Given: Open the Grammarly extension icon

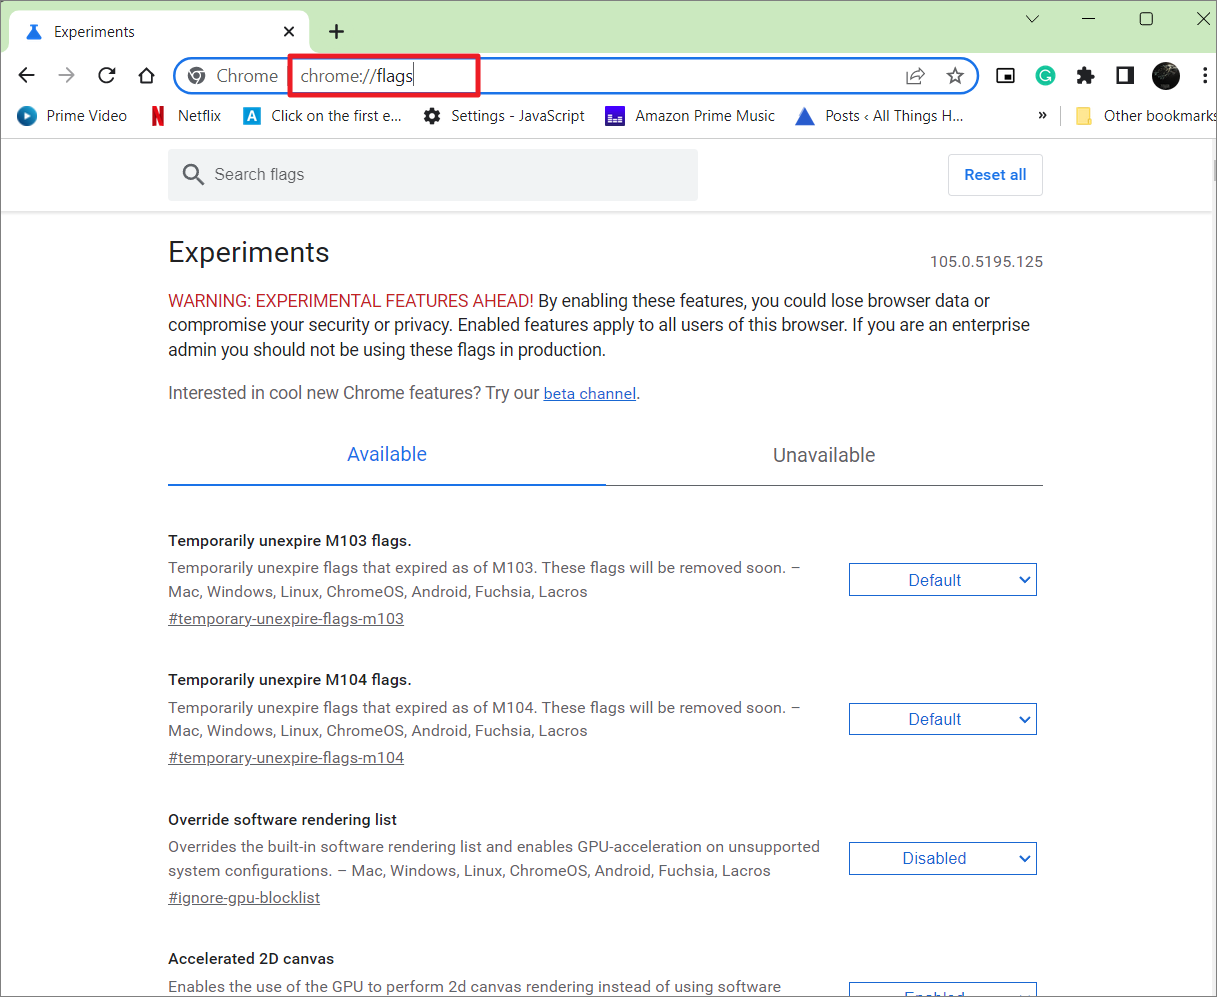Looking at the screenshot, I should pyautogui.click(x=1045, y=76).
